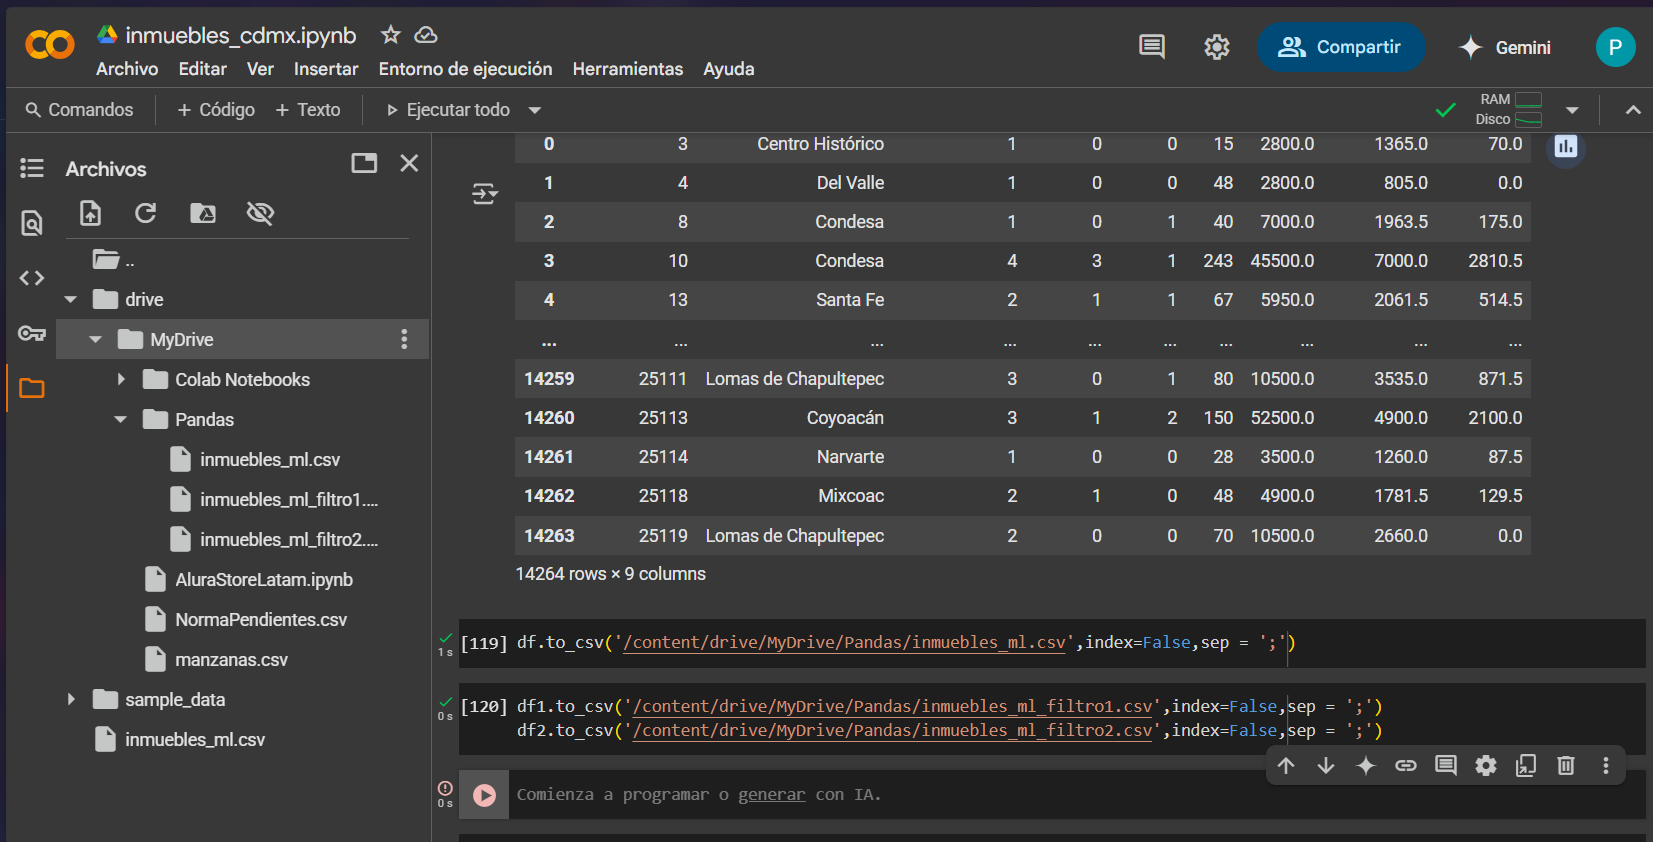
Task: Expand the Ejecutar todo dropdown arrow
Action: 535,110
